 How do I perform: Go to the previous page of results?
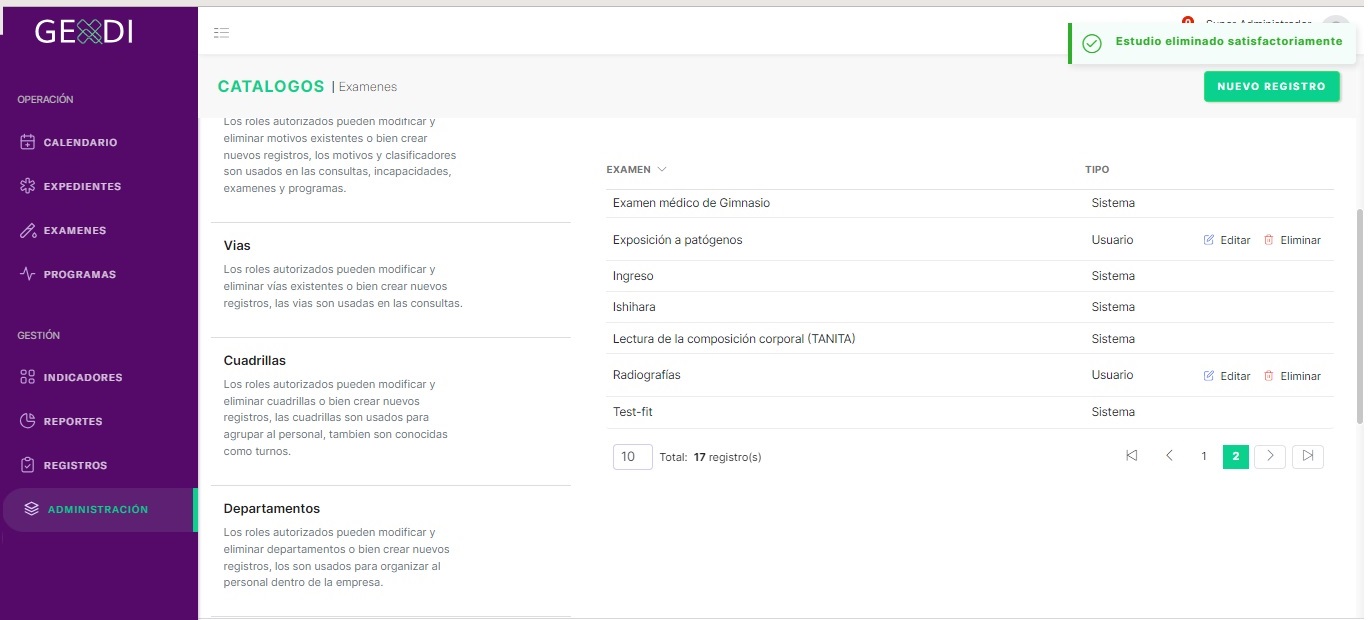coord(1169,456)
